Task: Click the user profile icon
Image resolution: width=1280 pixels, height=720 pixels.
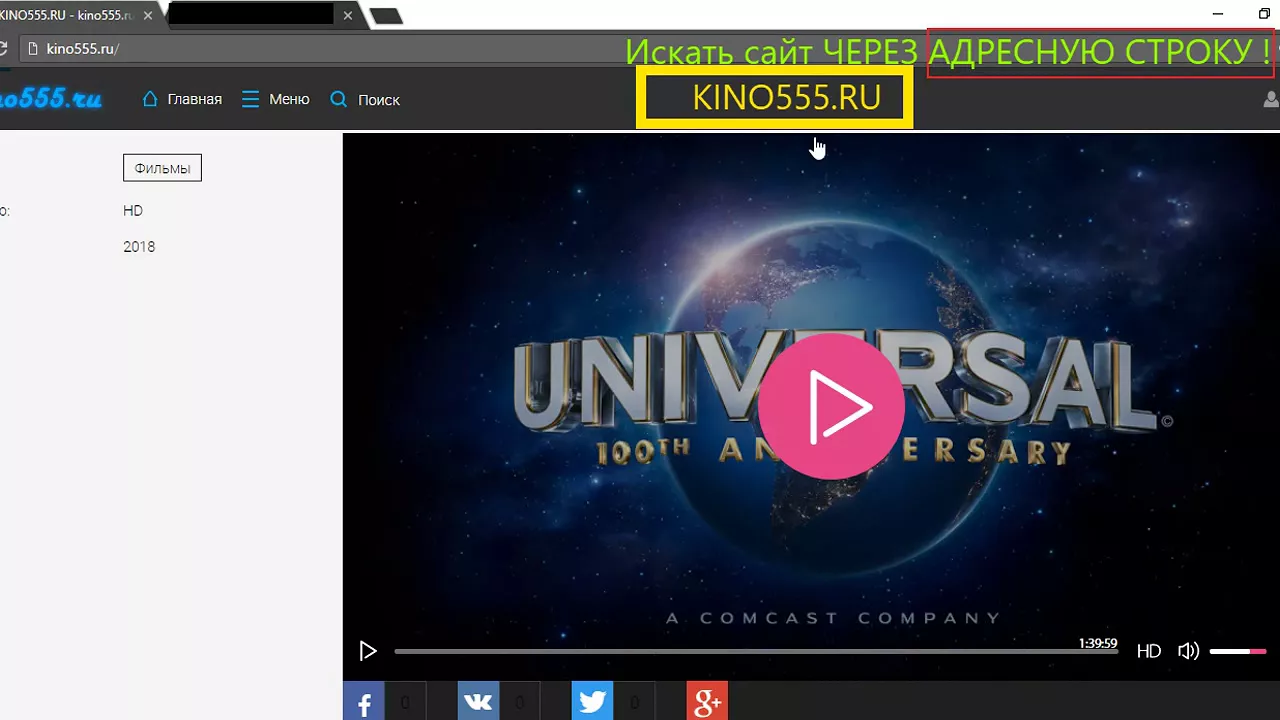Action: pos(1271,99)
